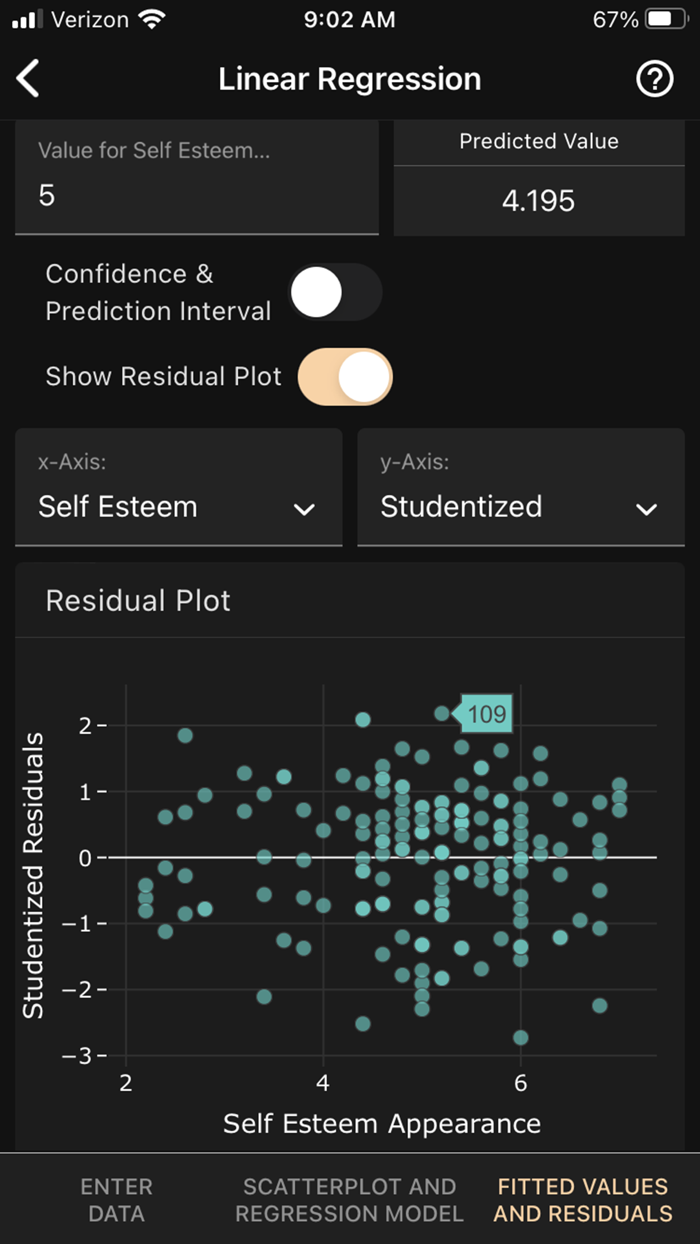Open the SCATTERPLOT AND REGRESSION MODEL tab
This screenshot has width=700, height=1244.
(349, 1200)
